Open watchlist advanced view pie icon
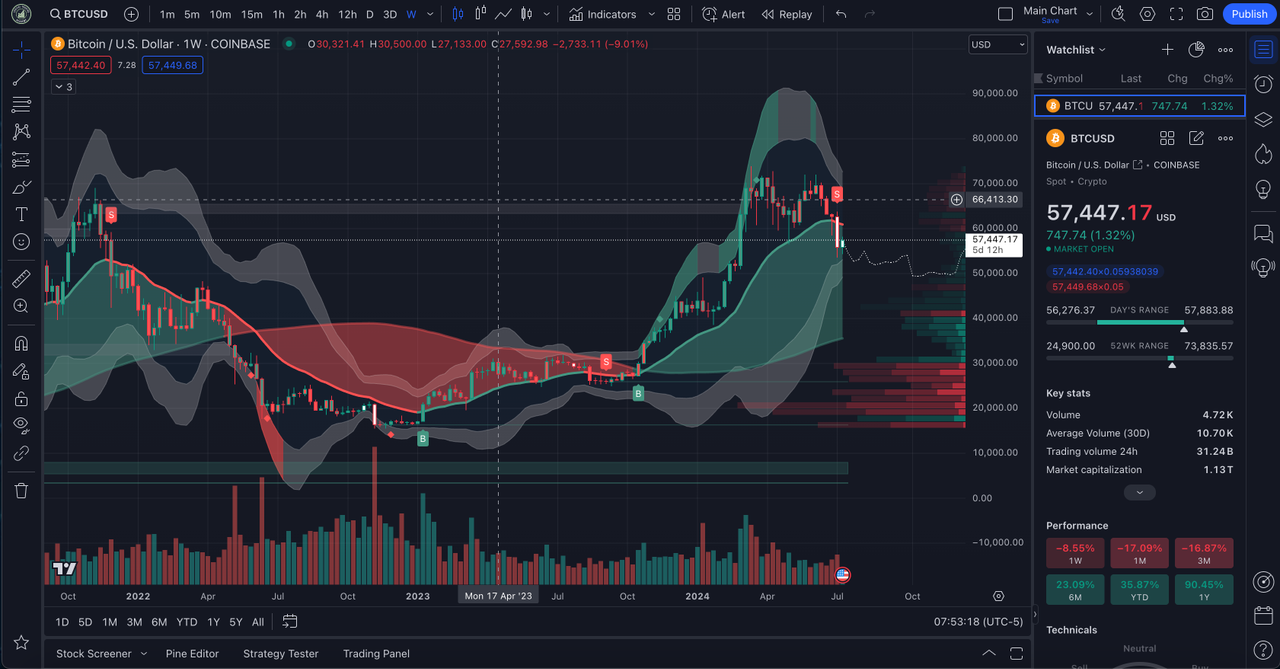 (x=1196, y=50)
